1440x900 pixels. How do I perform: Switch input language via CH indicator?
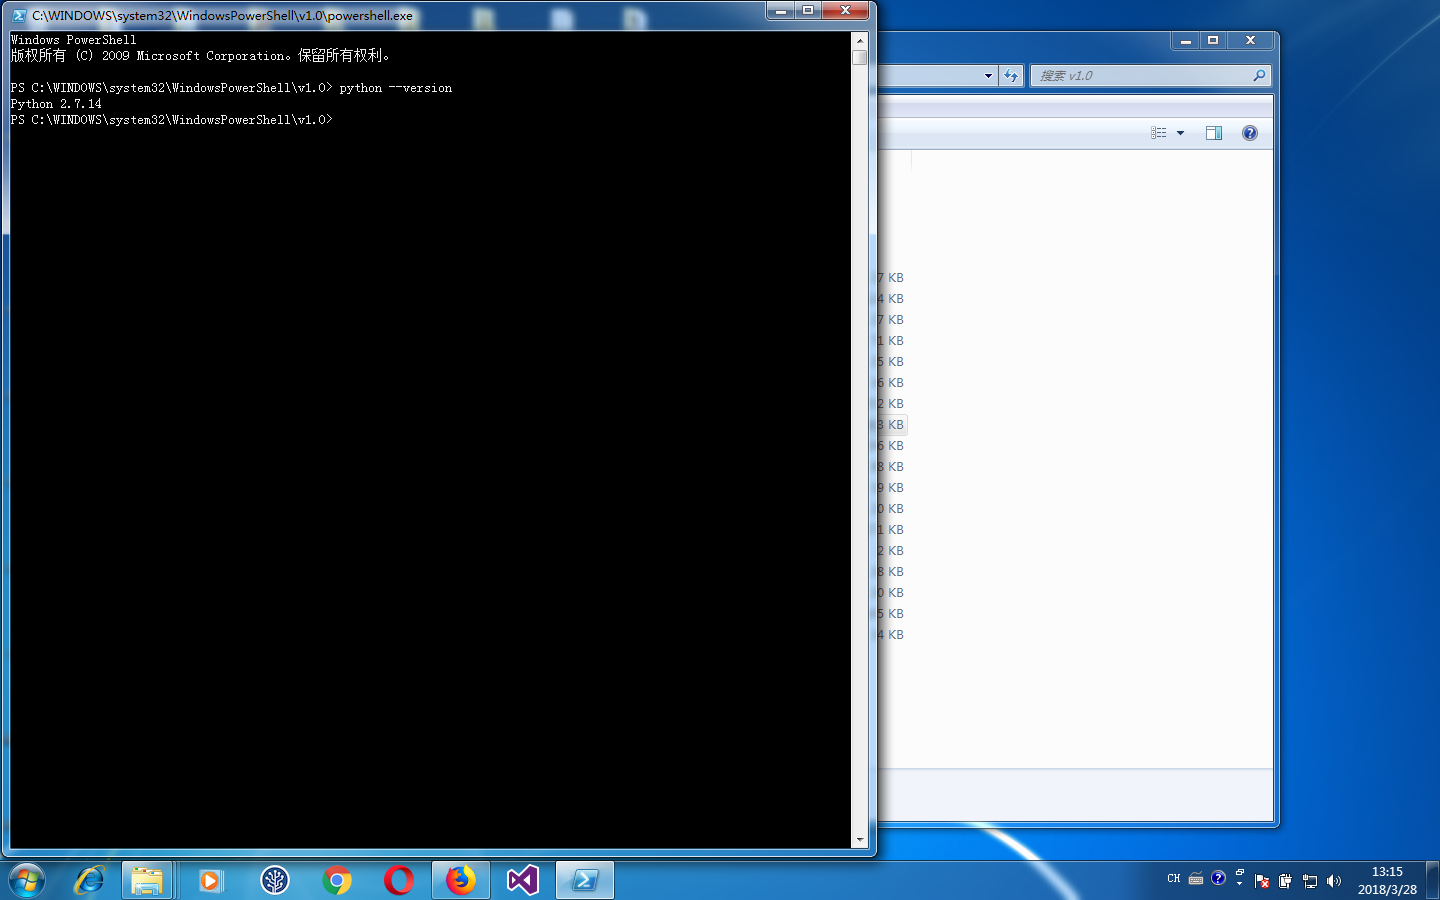tap(1174, 879)
